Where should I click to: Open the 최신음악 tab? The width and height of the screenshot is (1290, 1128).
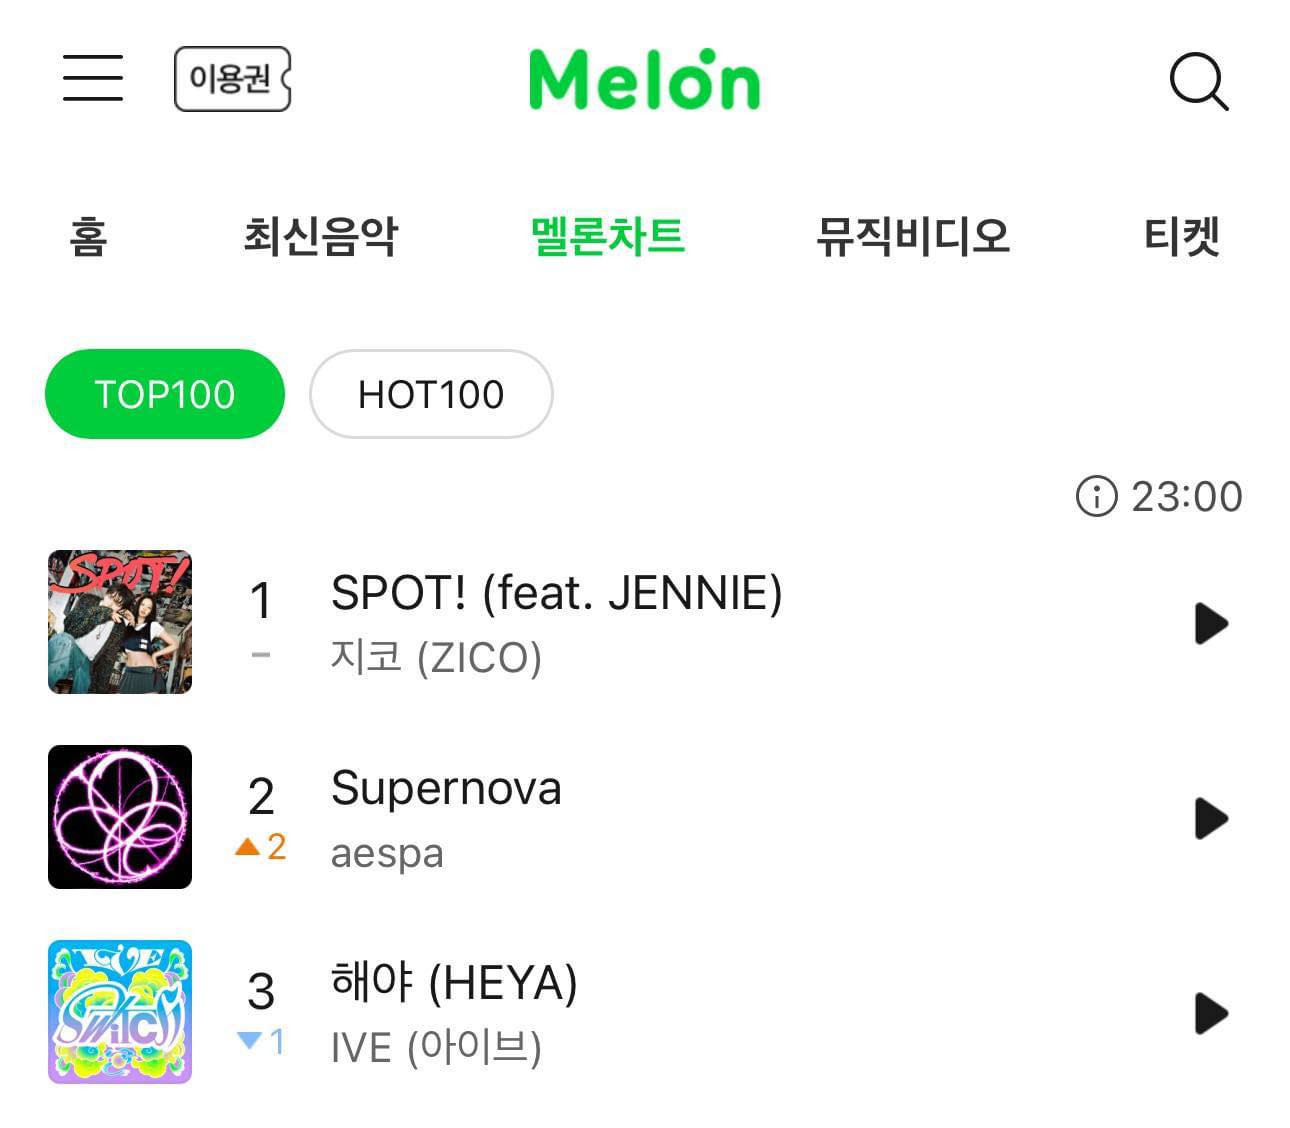pyautogui.click(x=320, y=237)
